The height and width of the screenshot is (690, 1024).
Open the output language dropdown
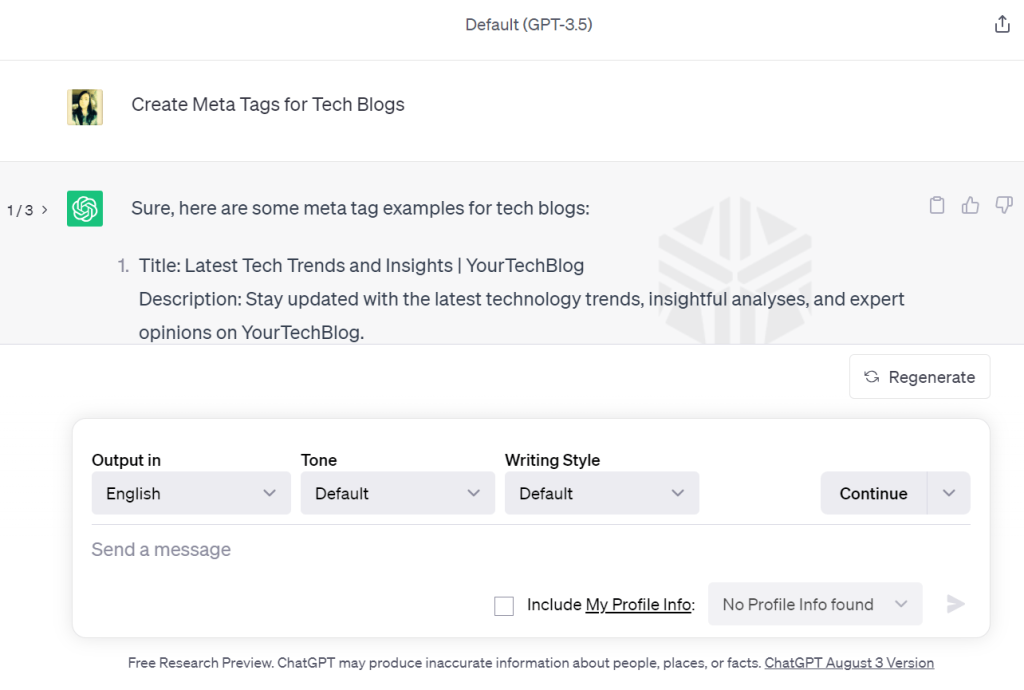pos(190,493)
